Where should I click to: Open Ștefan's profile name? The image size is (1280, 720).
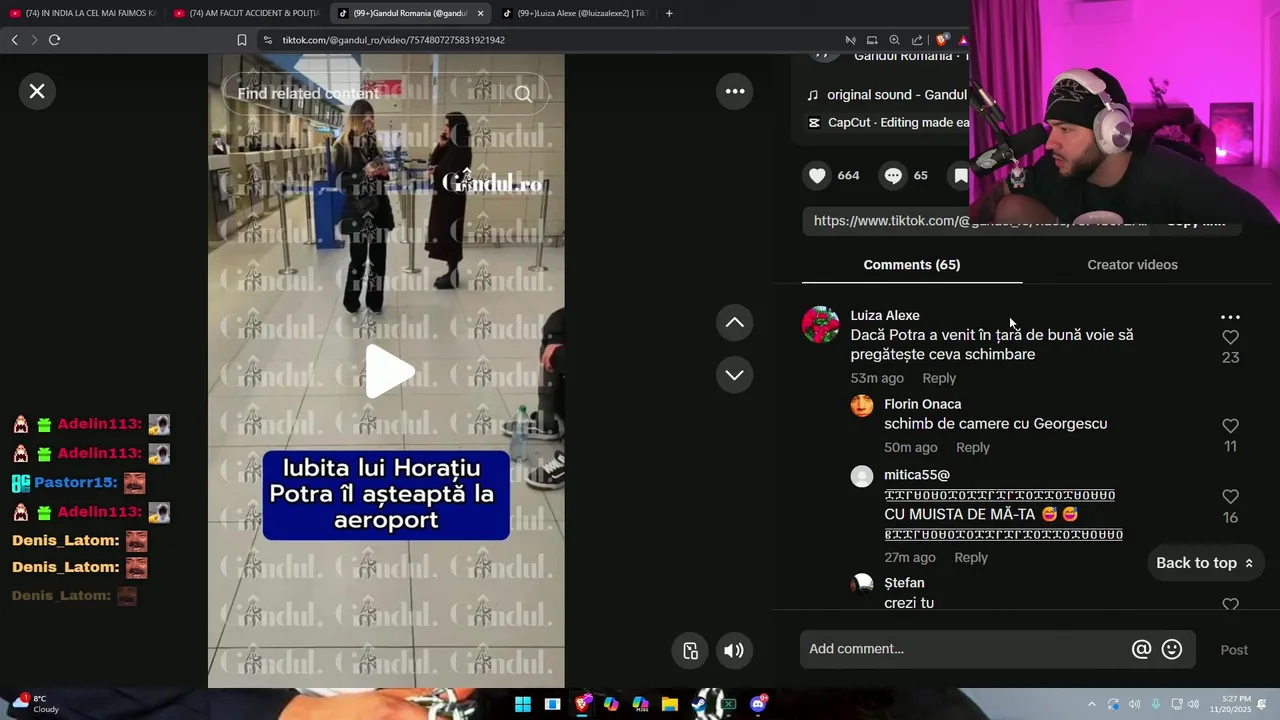point(904,583)
